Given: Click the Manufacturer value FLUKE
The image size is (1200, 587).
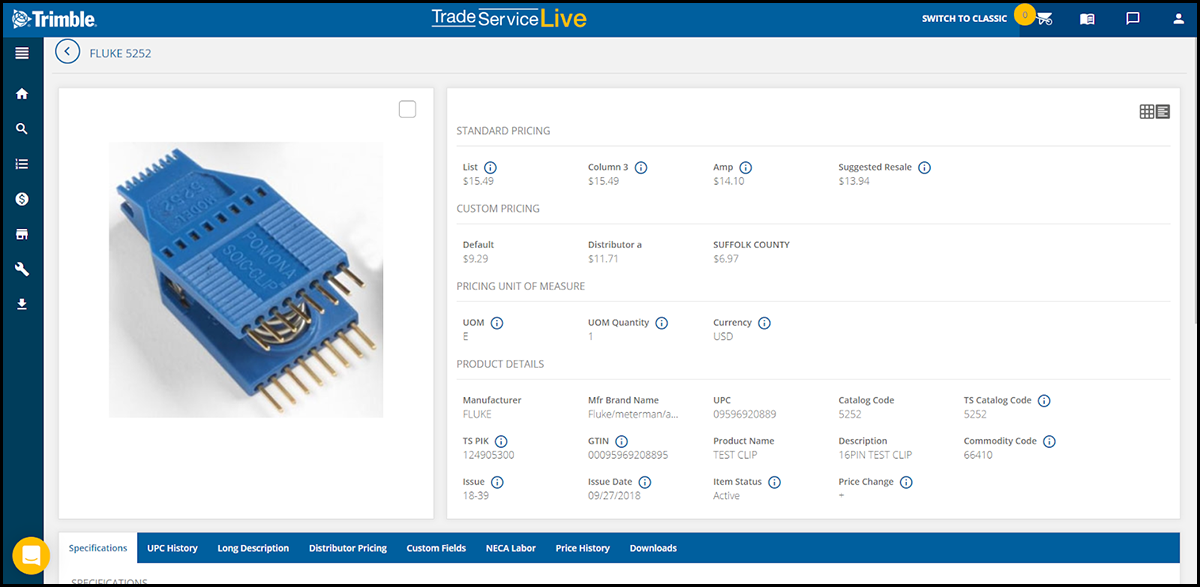Looking at the screenshot, I should (477, 414).
